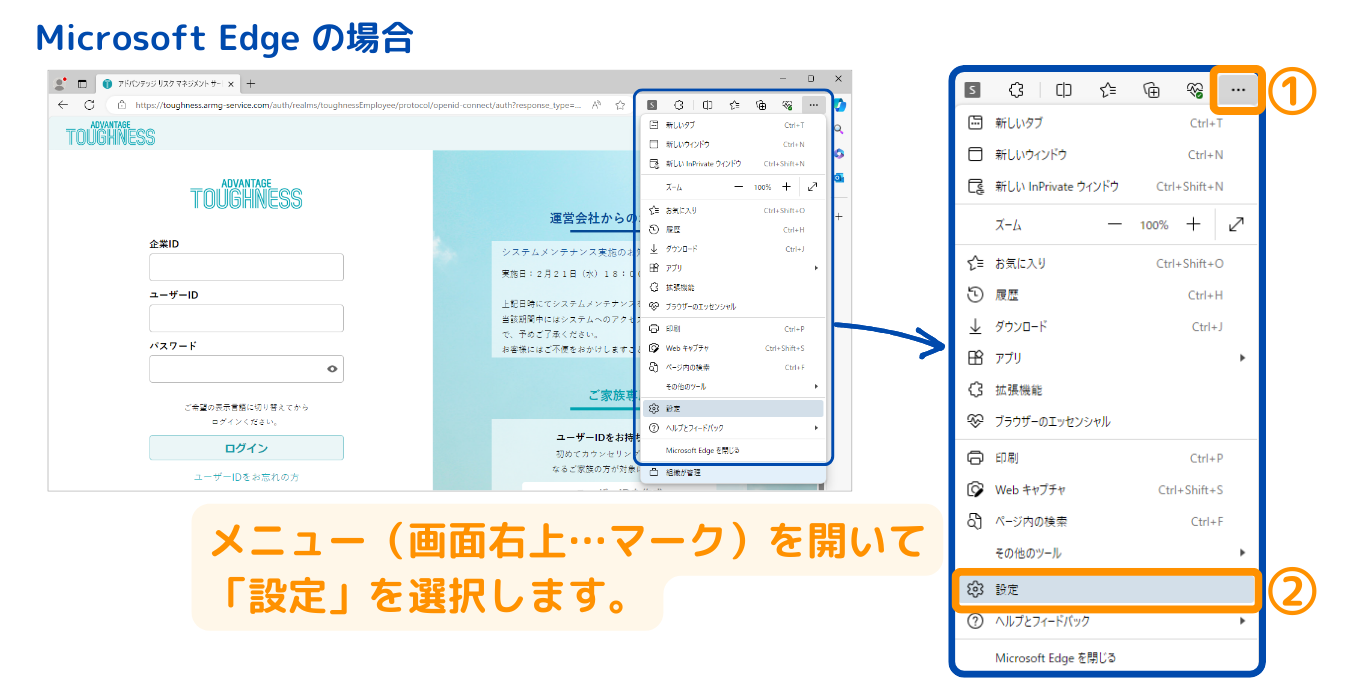Open ブラウザーのエッセンシャル in the enlarged menu
The image size is (1366, 699).
pyautogui.click(x=1106, y=421)
